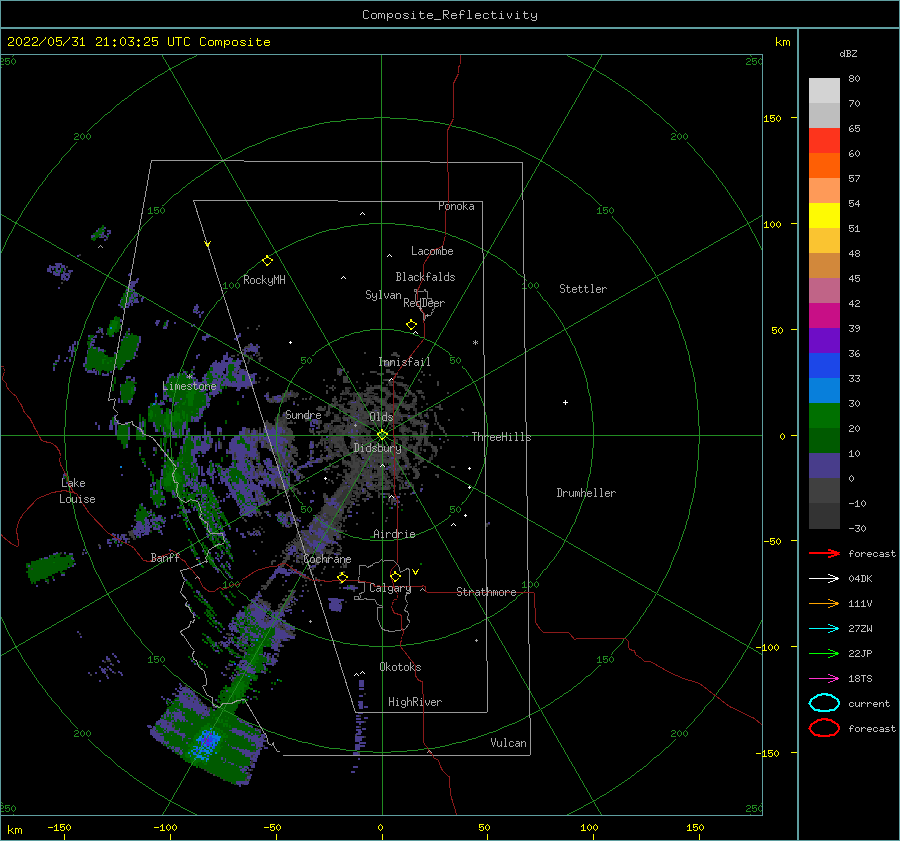Click the purple 39–36 dBZ color swatch
900x841 pixels.
[x=824, y=341]
